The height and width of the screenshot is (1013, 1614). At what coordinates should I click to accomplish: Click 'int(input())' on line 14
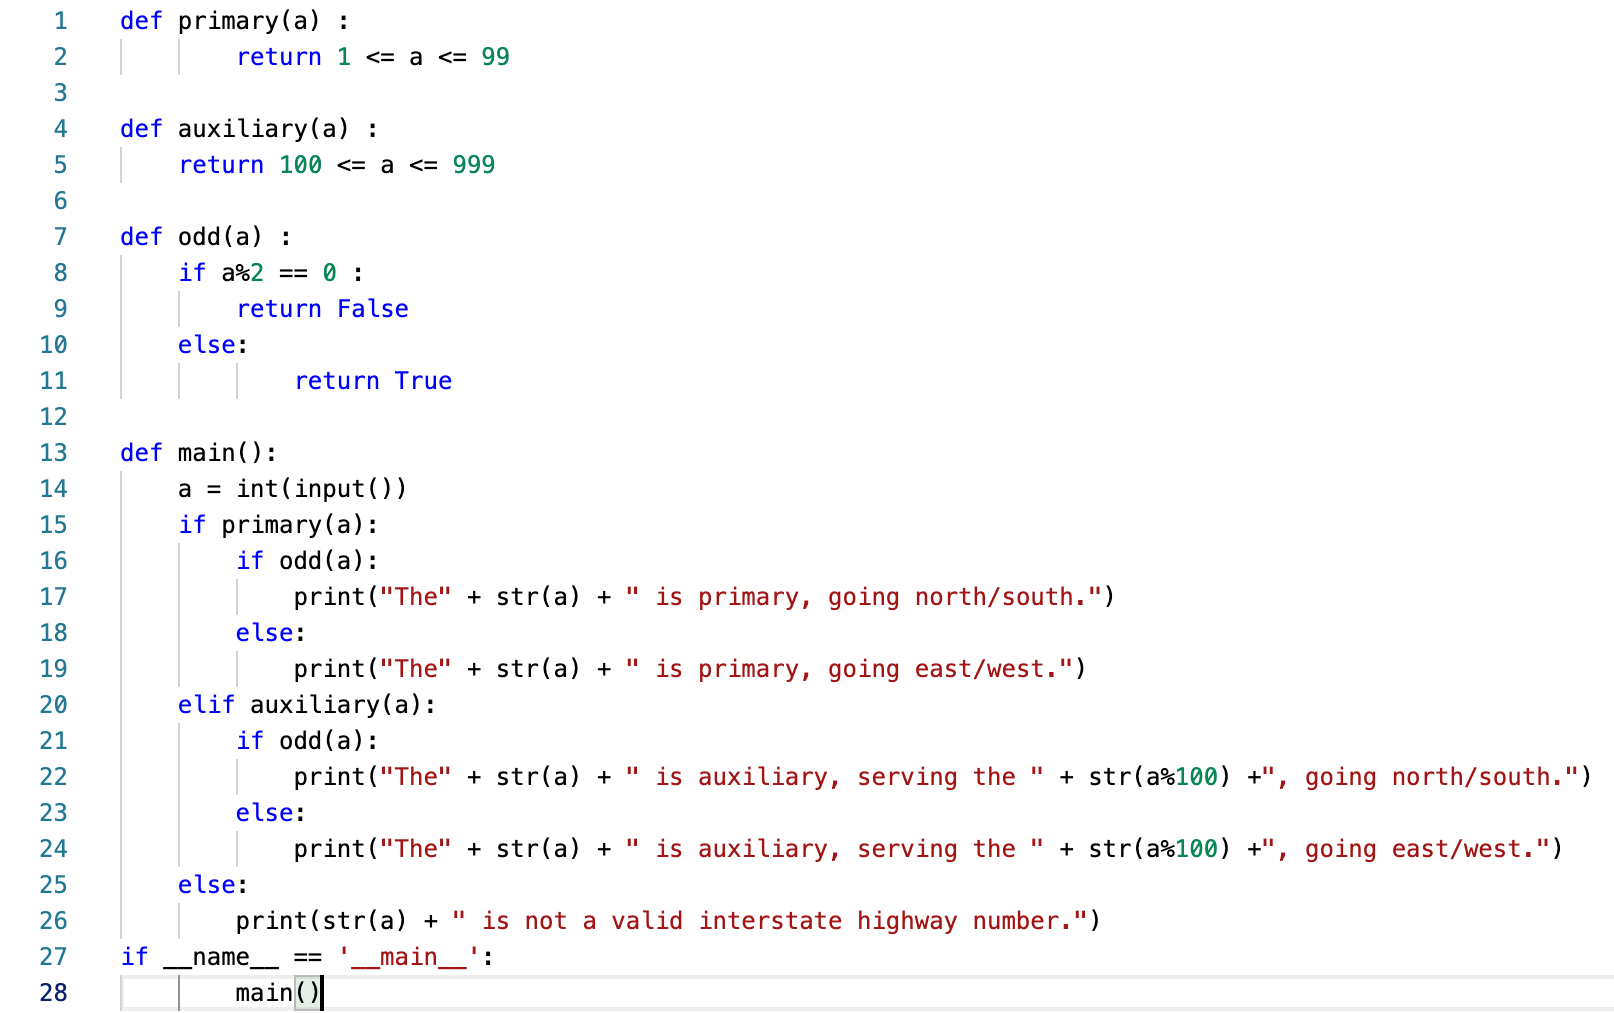322,489
